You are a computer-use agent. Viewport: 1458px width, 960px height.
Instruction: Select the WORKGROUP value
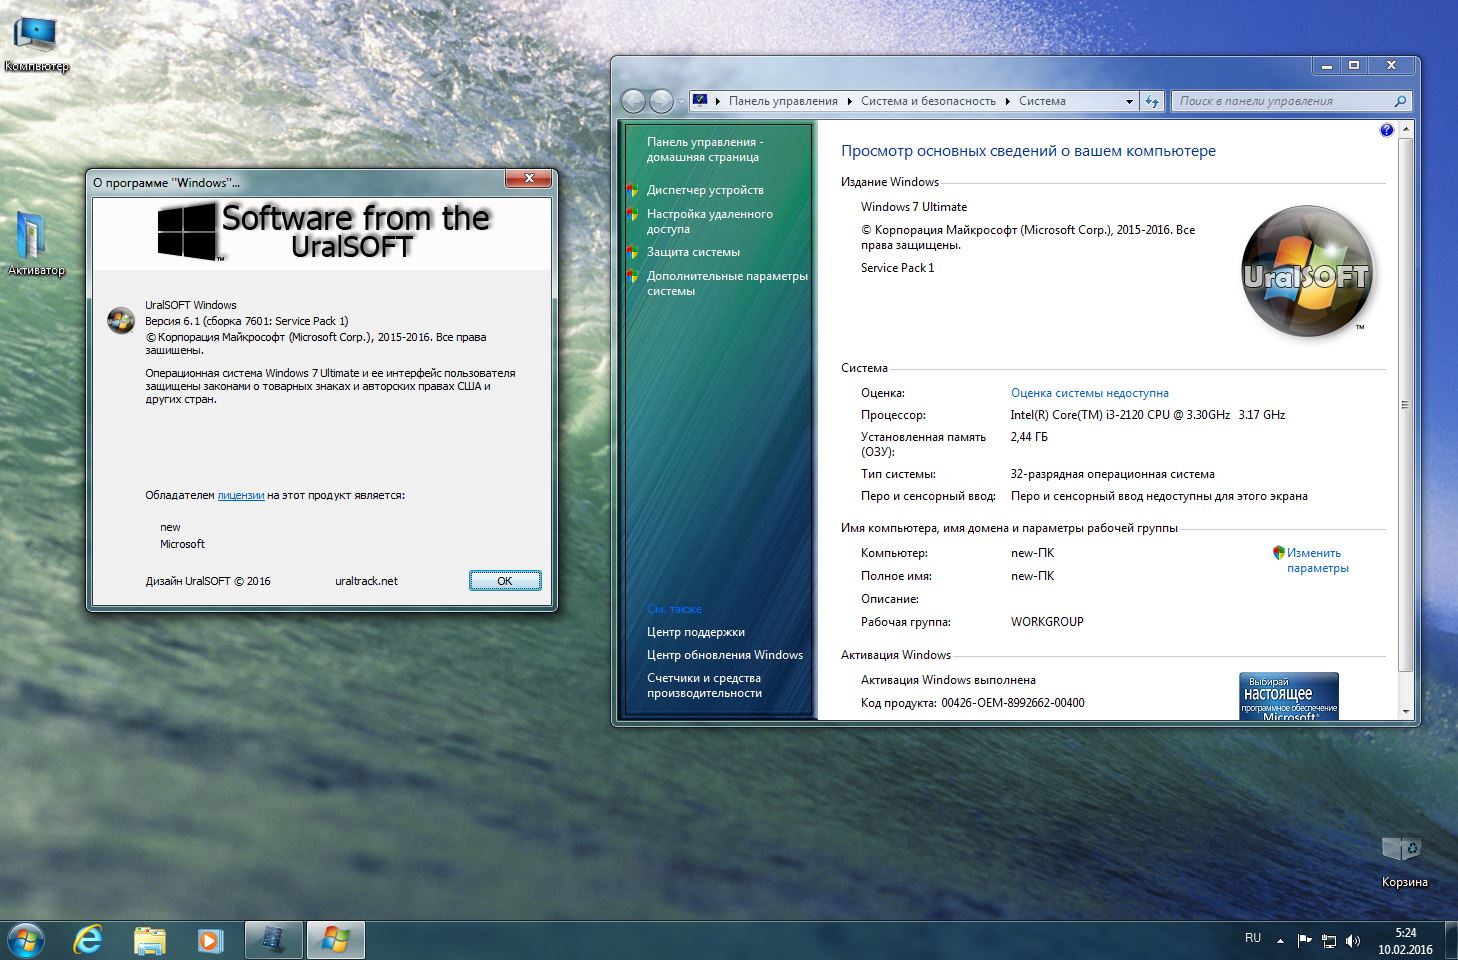tap(1047, 621)
